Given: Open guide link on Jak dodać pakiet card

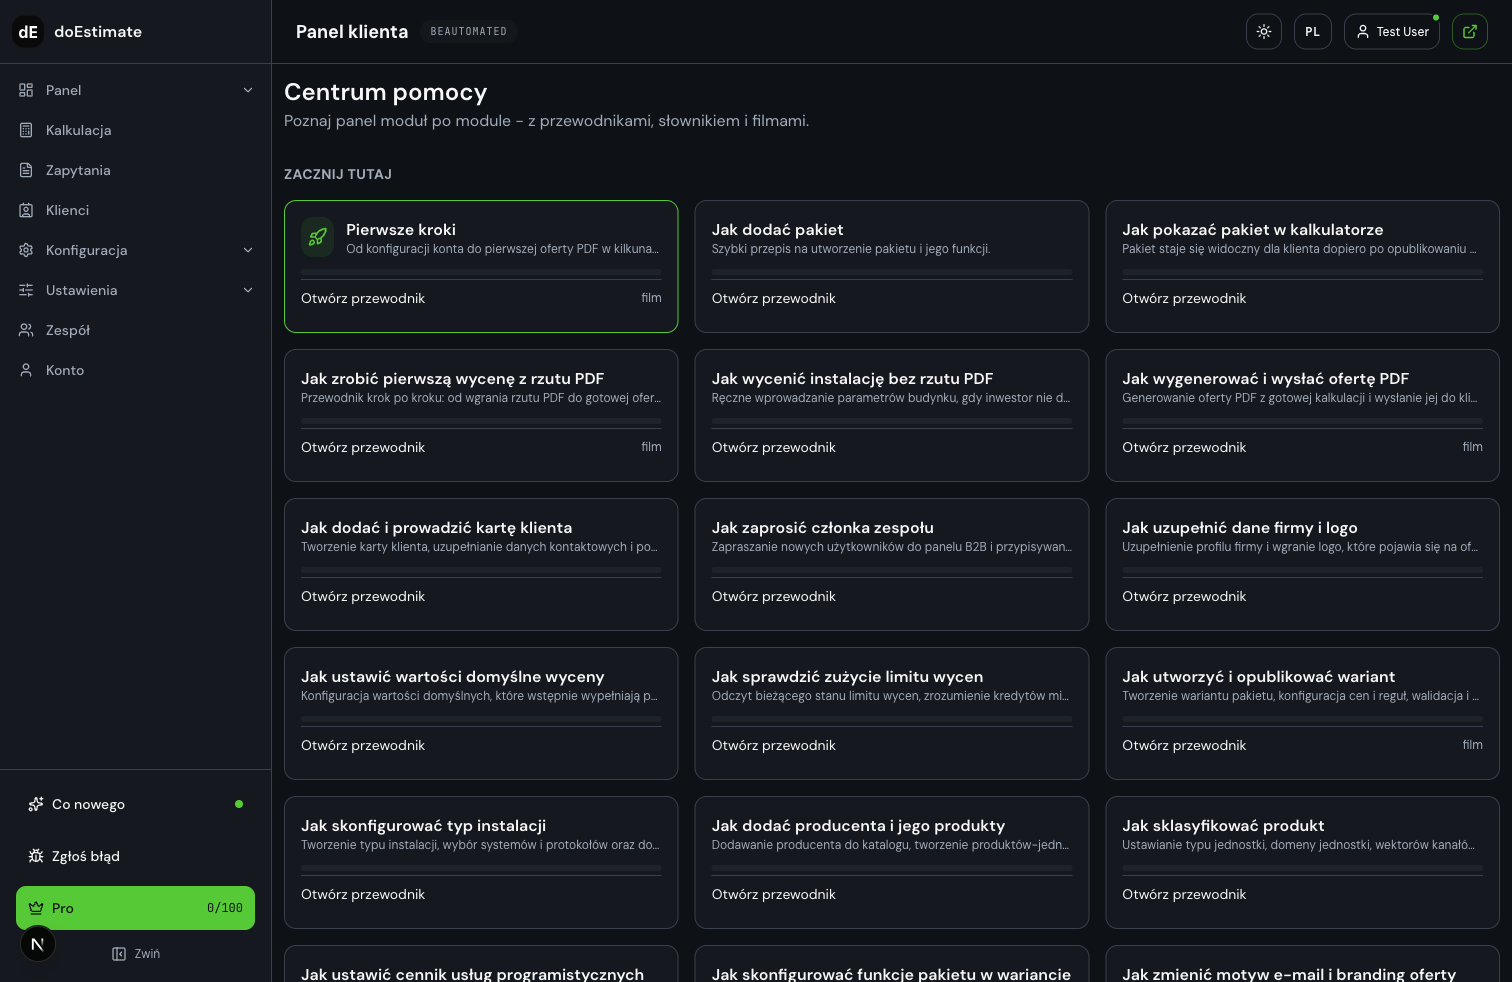Looking at the screenshot, I should pyautogui.click(x=773, y=298).
